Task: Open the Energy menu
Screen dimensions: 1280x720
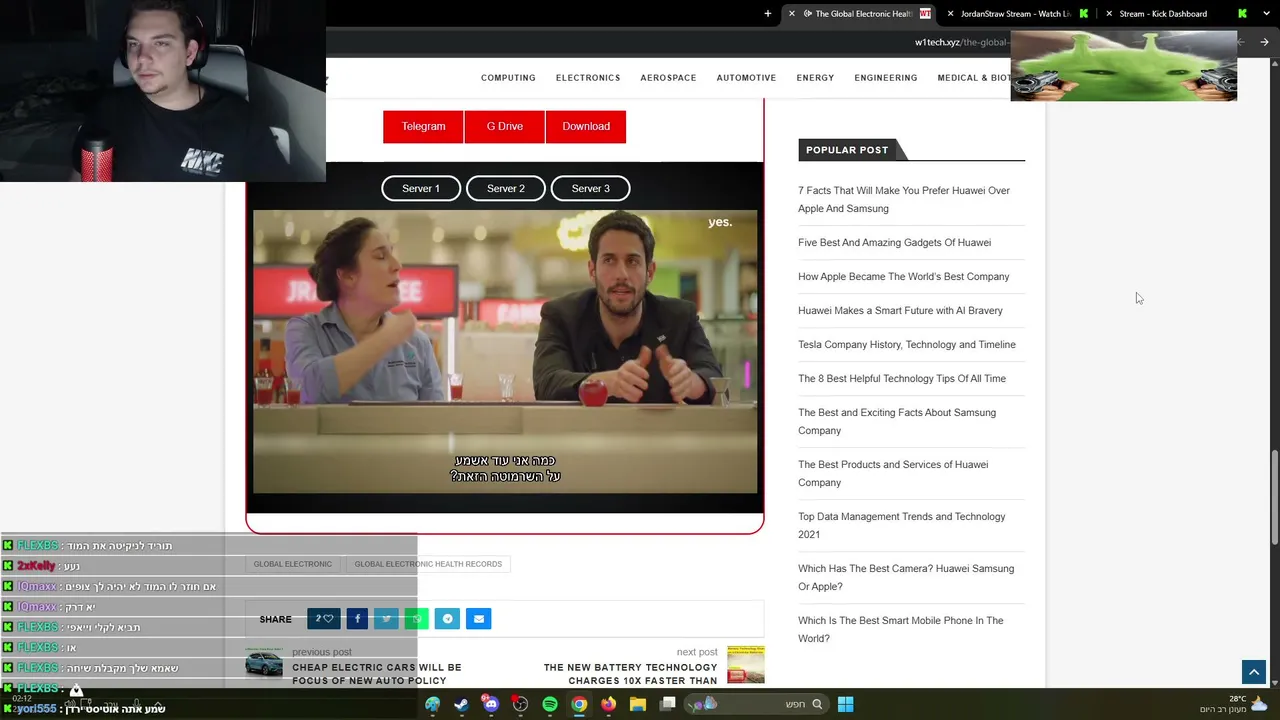Action: (815, 78)
